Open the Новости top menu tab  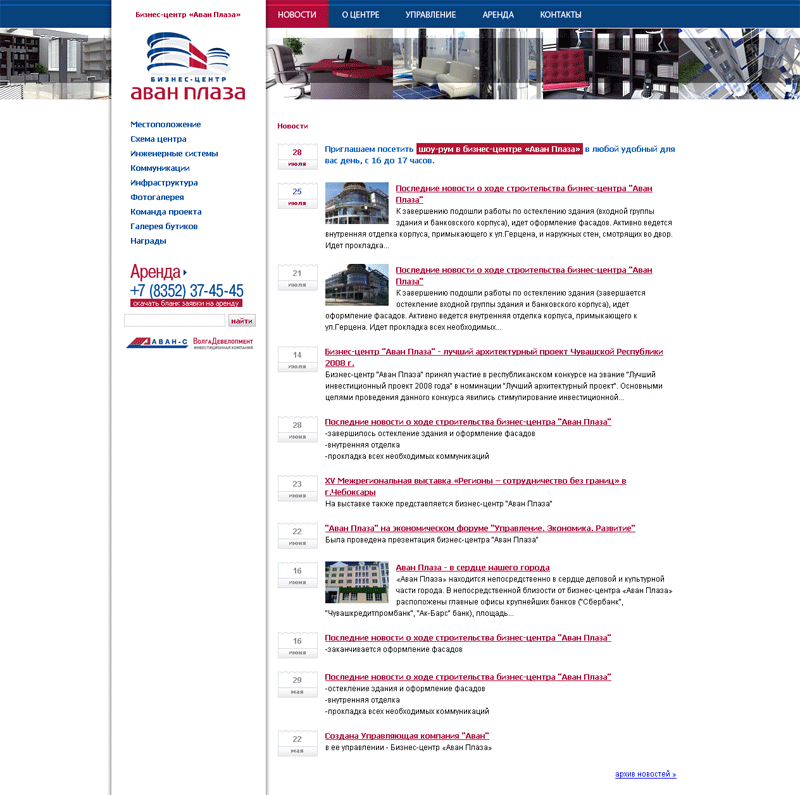[x=297, y=14]
